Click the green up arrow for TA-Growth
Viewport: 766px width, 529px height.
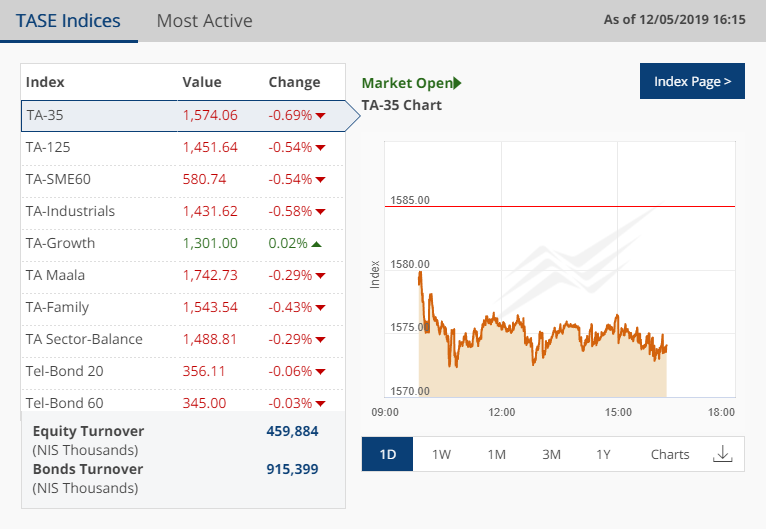316,243
